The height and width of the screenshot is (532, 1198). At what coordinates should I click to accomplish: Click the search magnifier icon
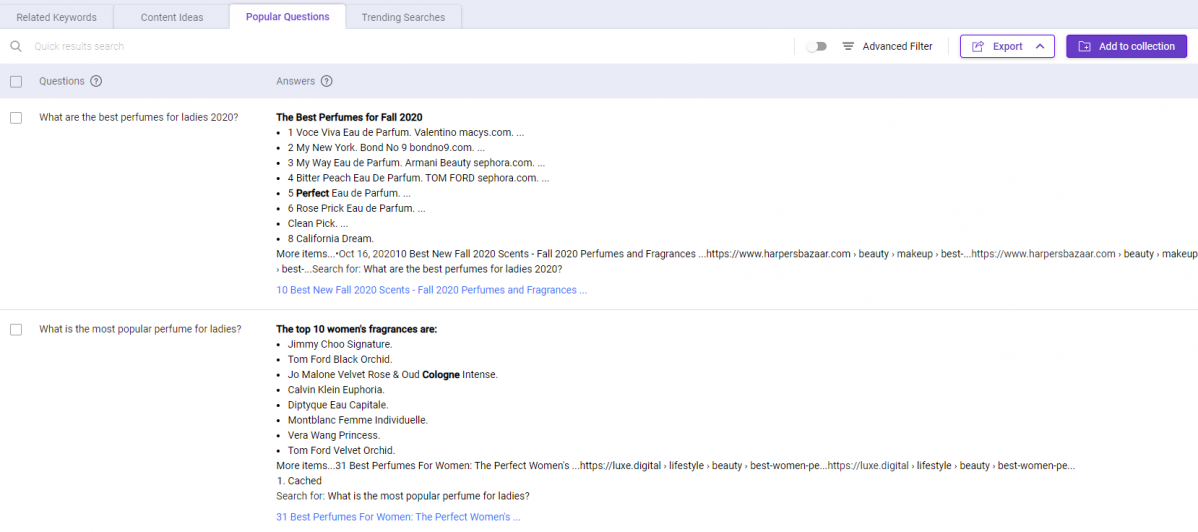15,47
